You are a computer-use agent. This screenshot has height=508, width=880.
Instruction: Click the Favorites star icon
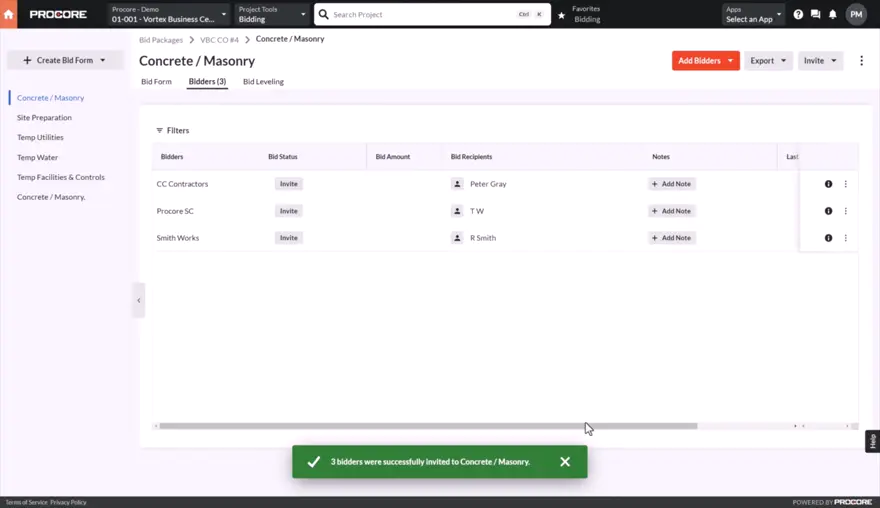pos(561,15)
